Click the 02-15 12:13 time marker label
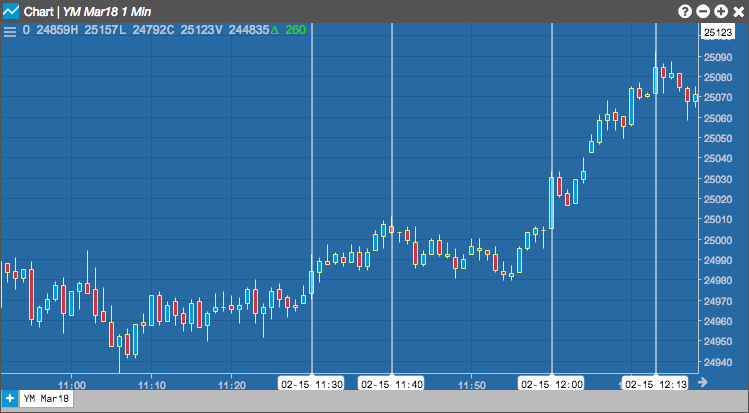Viewport: 749px width, 413px height. (x=656, y=384)
